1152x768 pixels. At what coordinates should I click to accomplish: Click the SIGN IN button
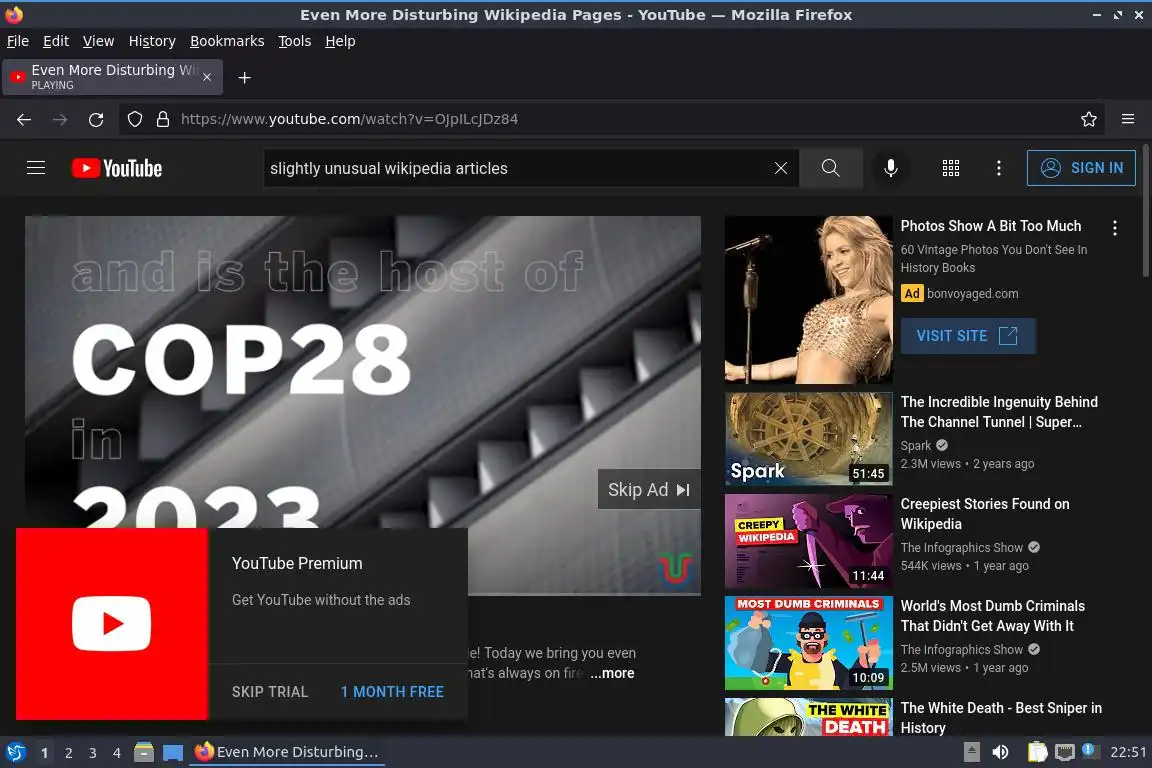[1081, 168]
